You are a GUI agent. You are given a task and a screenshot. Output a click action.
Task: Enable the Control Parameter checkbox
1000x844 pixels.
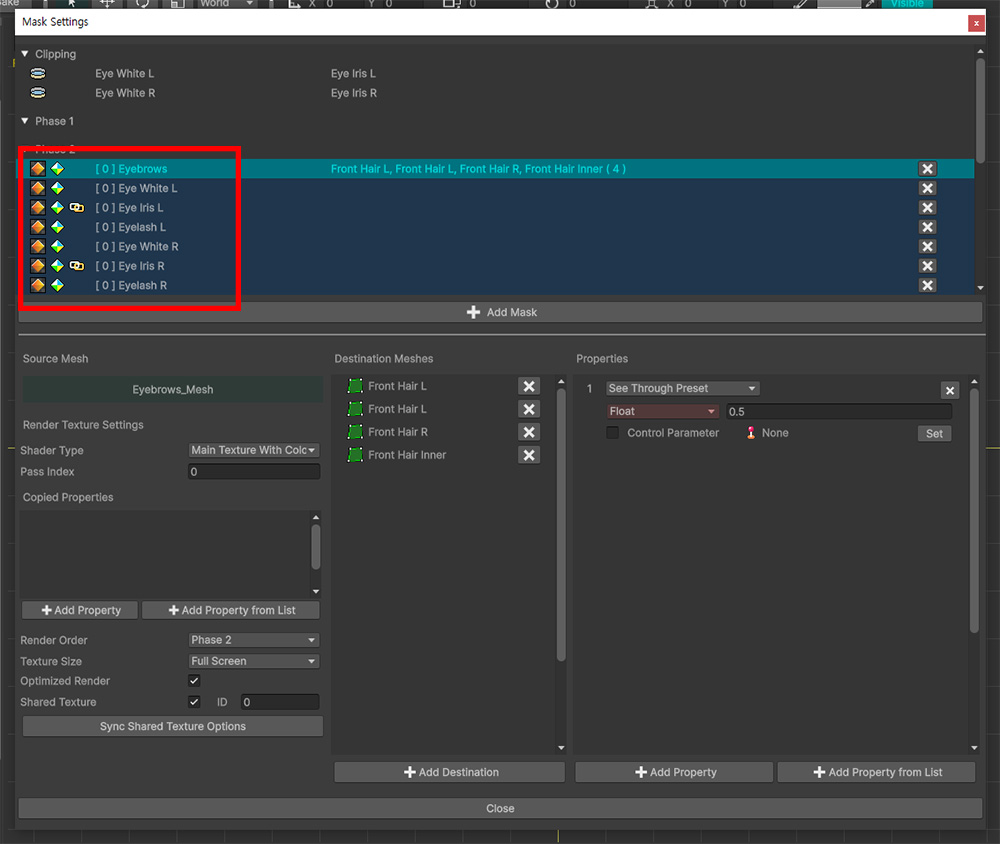[612, 433]
